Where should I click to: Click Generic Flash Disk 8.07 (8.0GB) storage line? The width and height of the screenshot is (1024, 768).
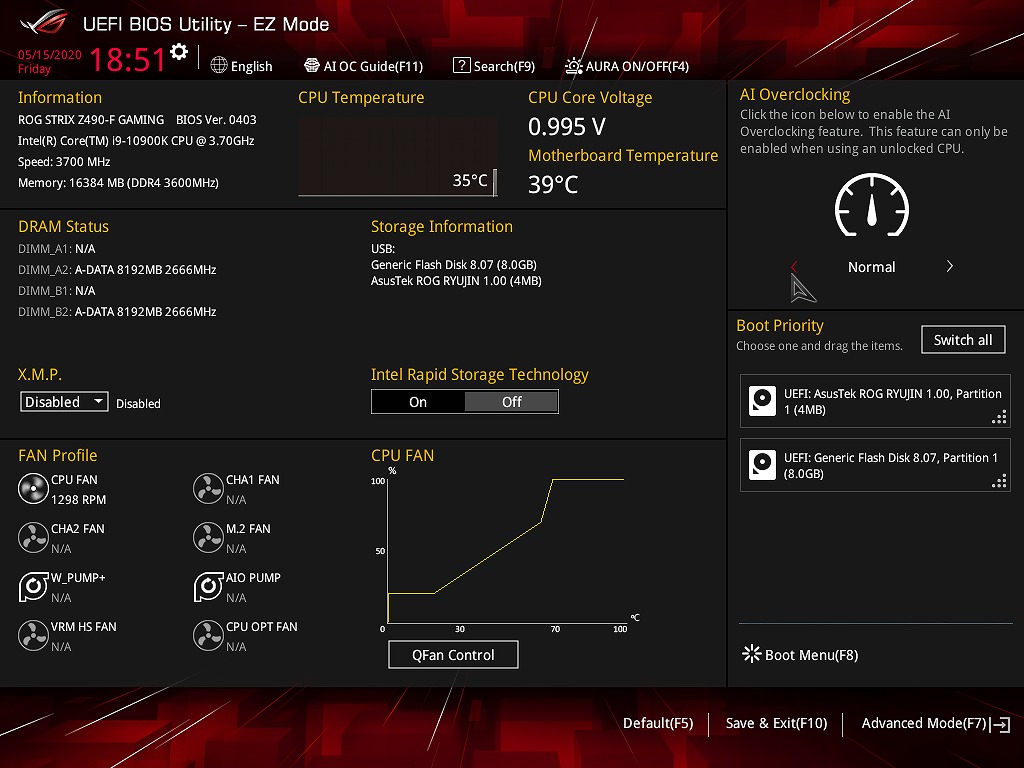click(x=454, y=264)
